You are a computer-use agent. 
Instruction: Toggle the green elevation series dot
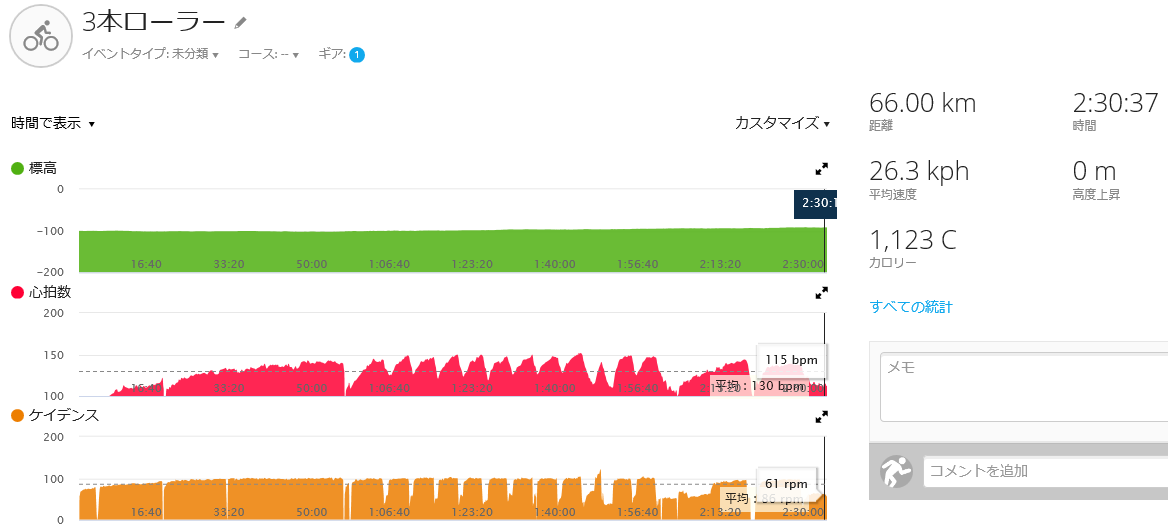pyautogui.click(x=17, y=169)
